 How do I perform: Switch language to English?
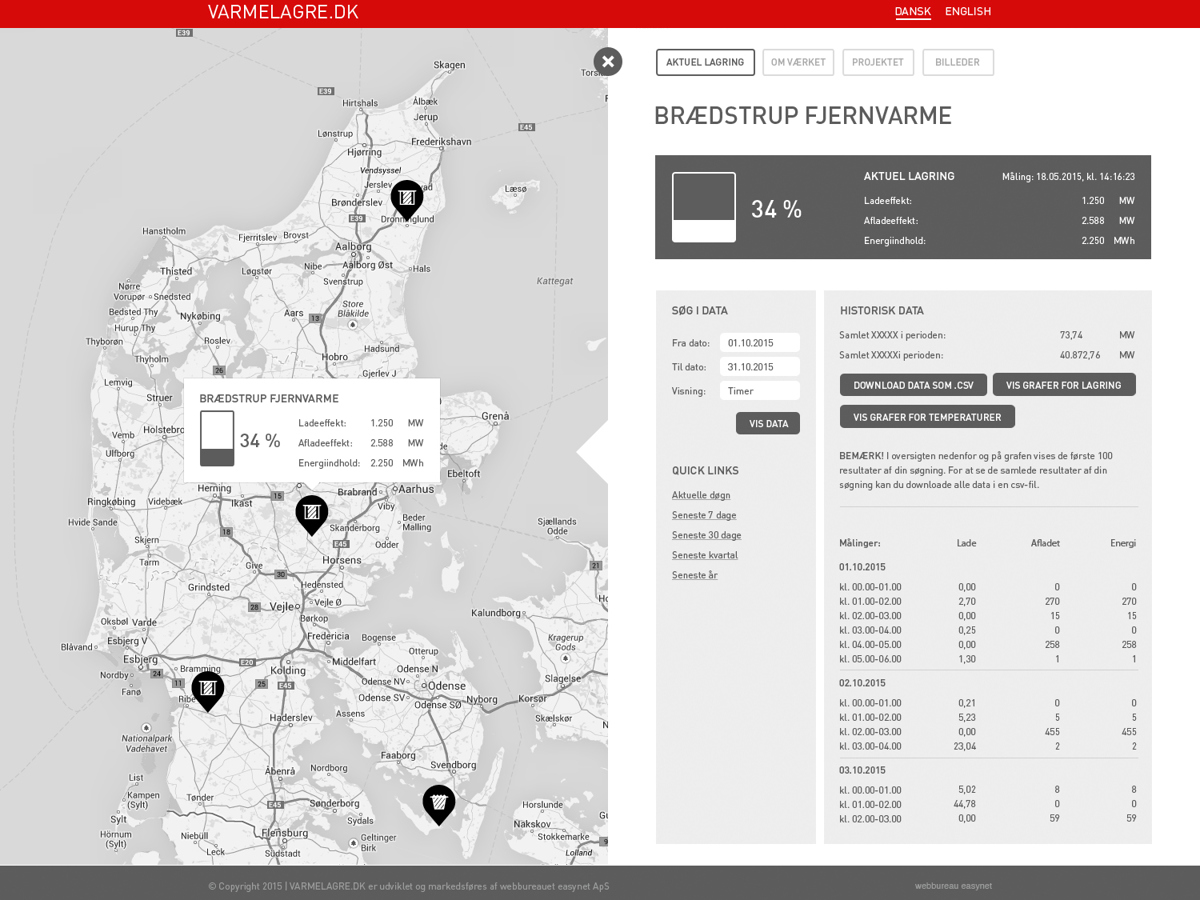coord(967,12)
